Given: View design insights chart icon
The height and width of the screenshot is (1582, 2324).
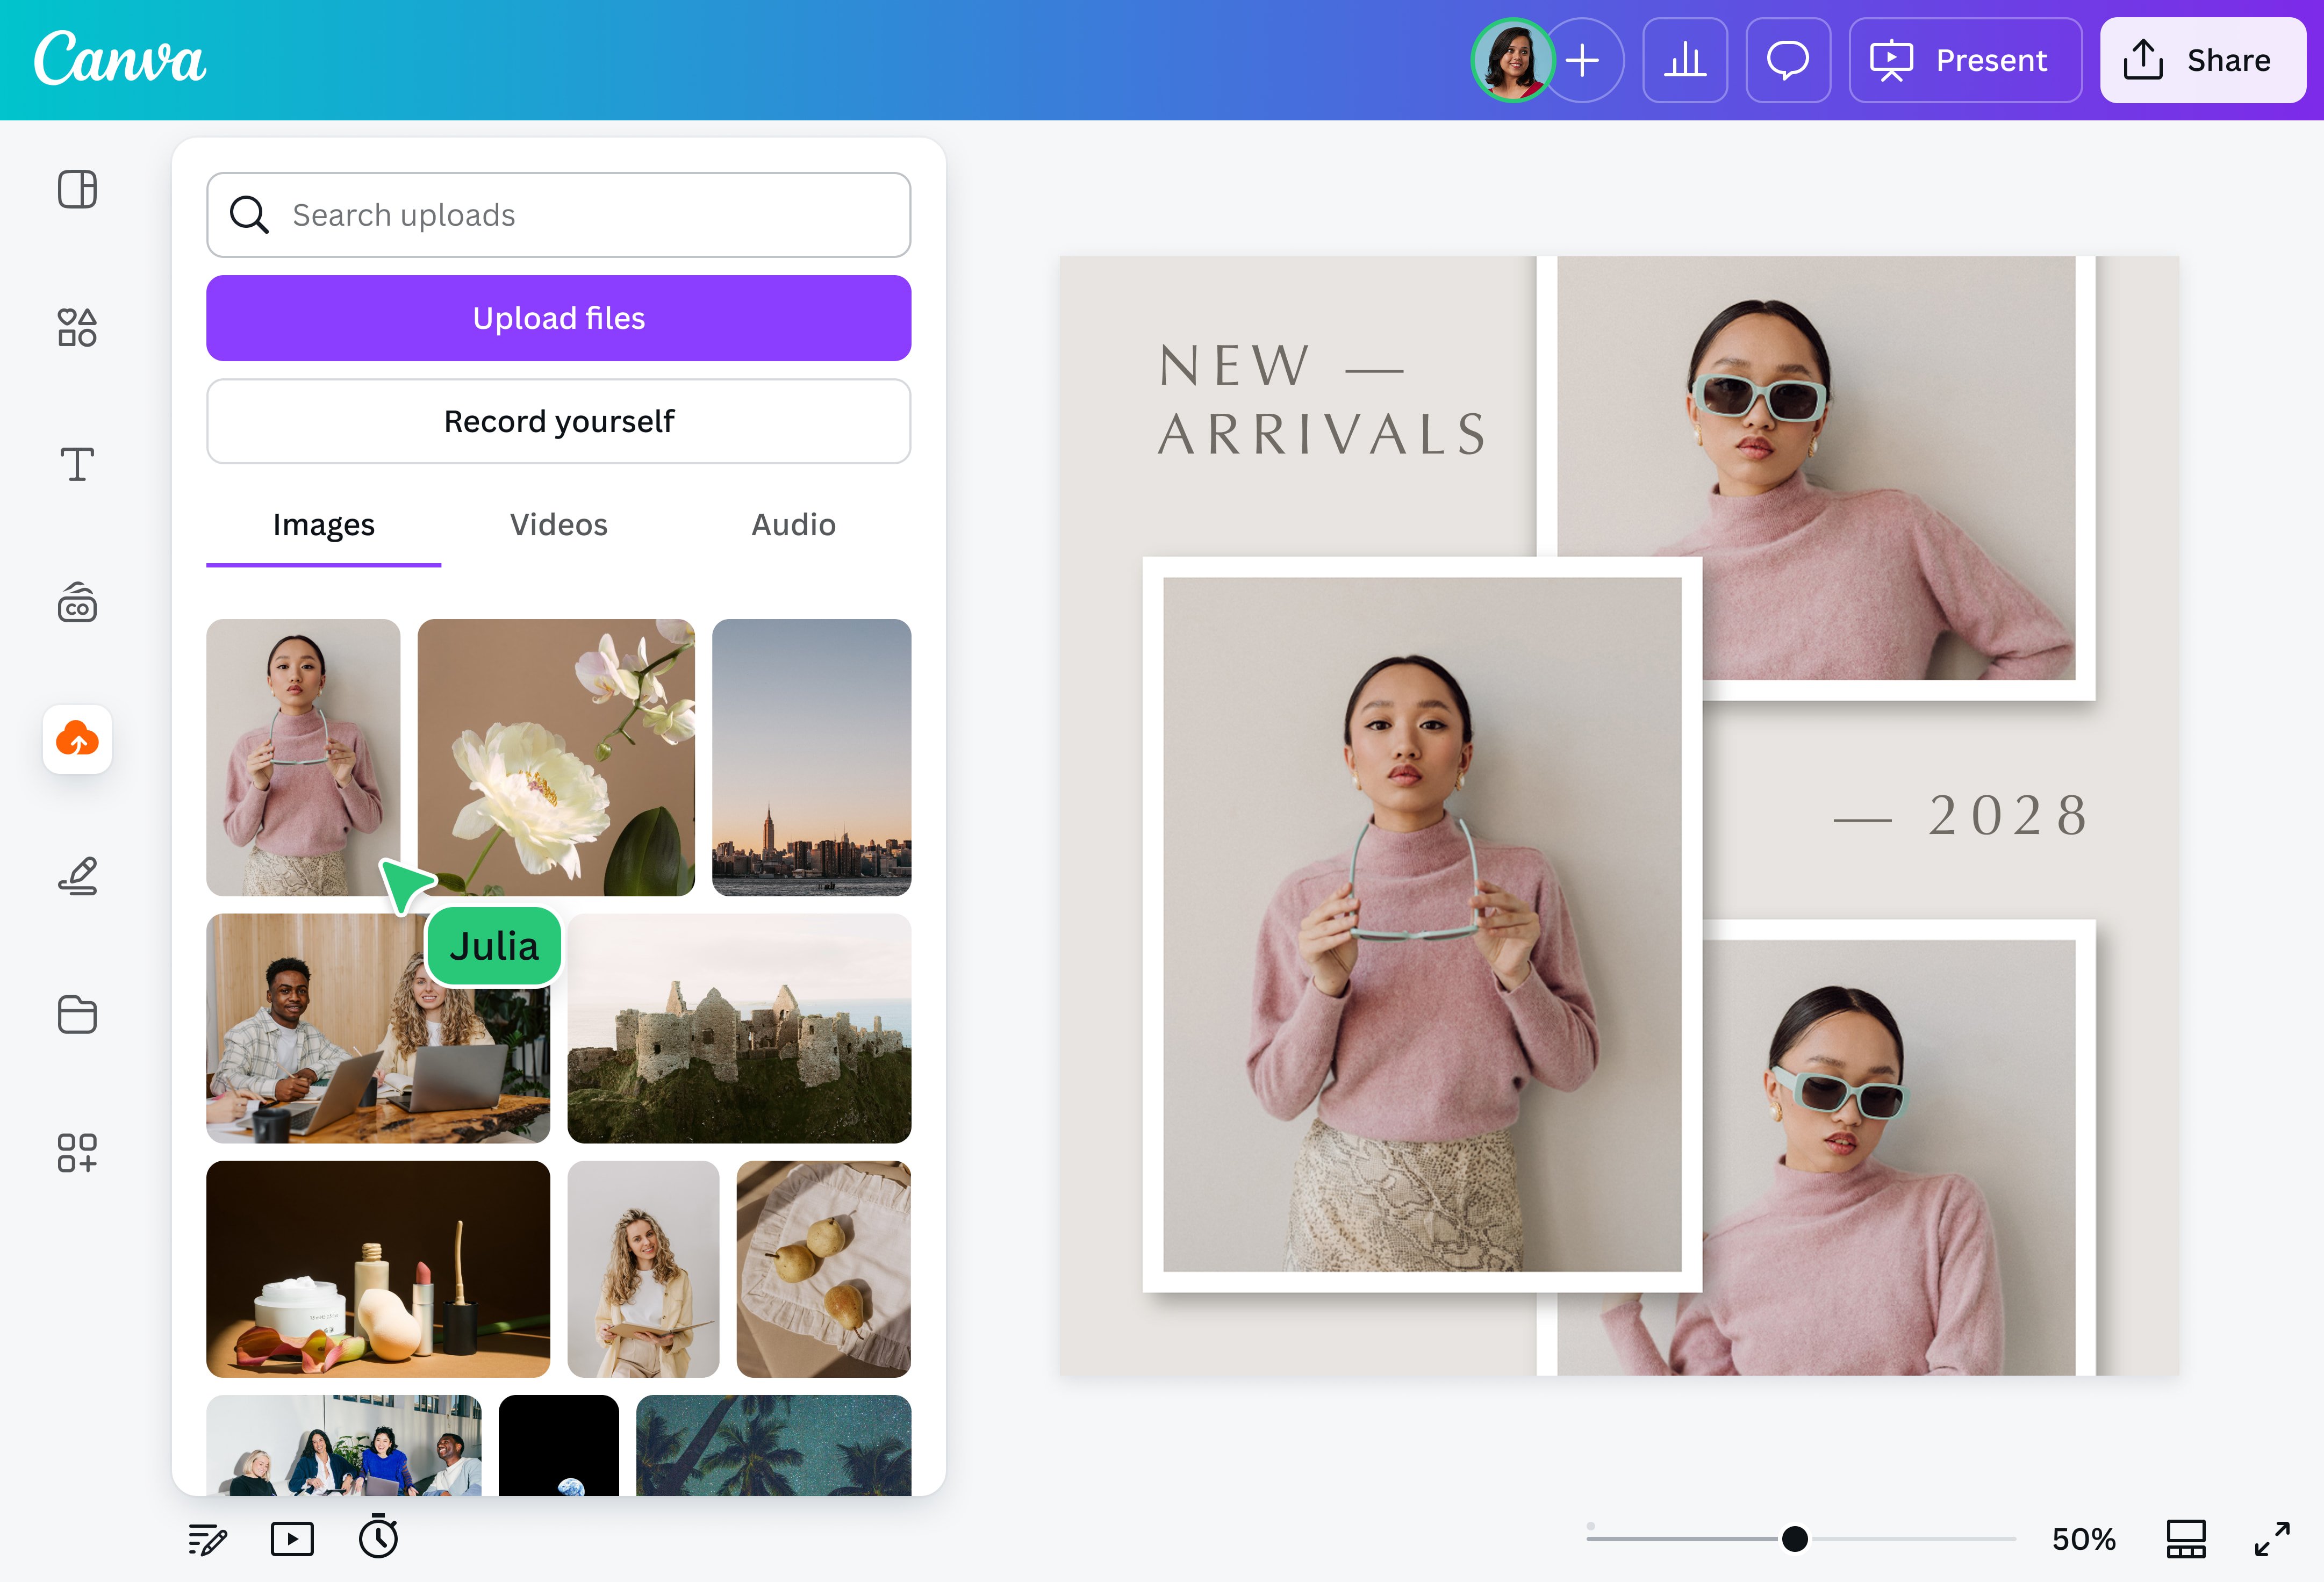Looking at the screenshot, I should pyautogui.click(x=1686, y=60).
